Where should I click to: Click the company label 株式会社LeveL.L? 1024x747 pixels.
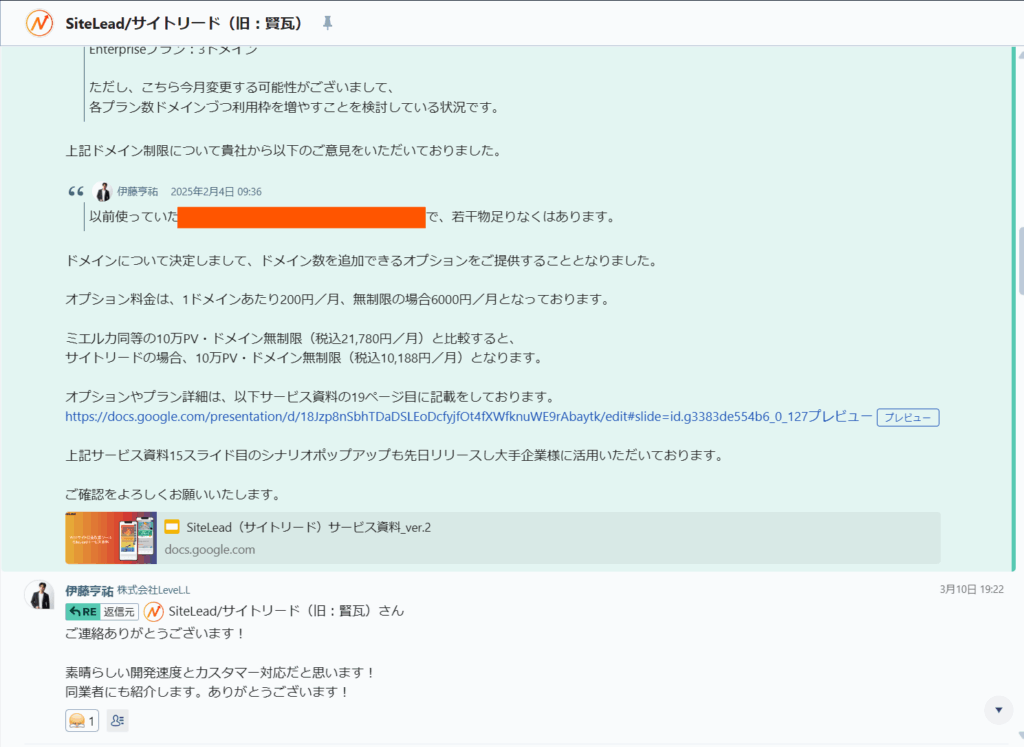click(154, 590)
